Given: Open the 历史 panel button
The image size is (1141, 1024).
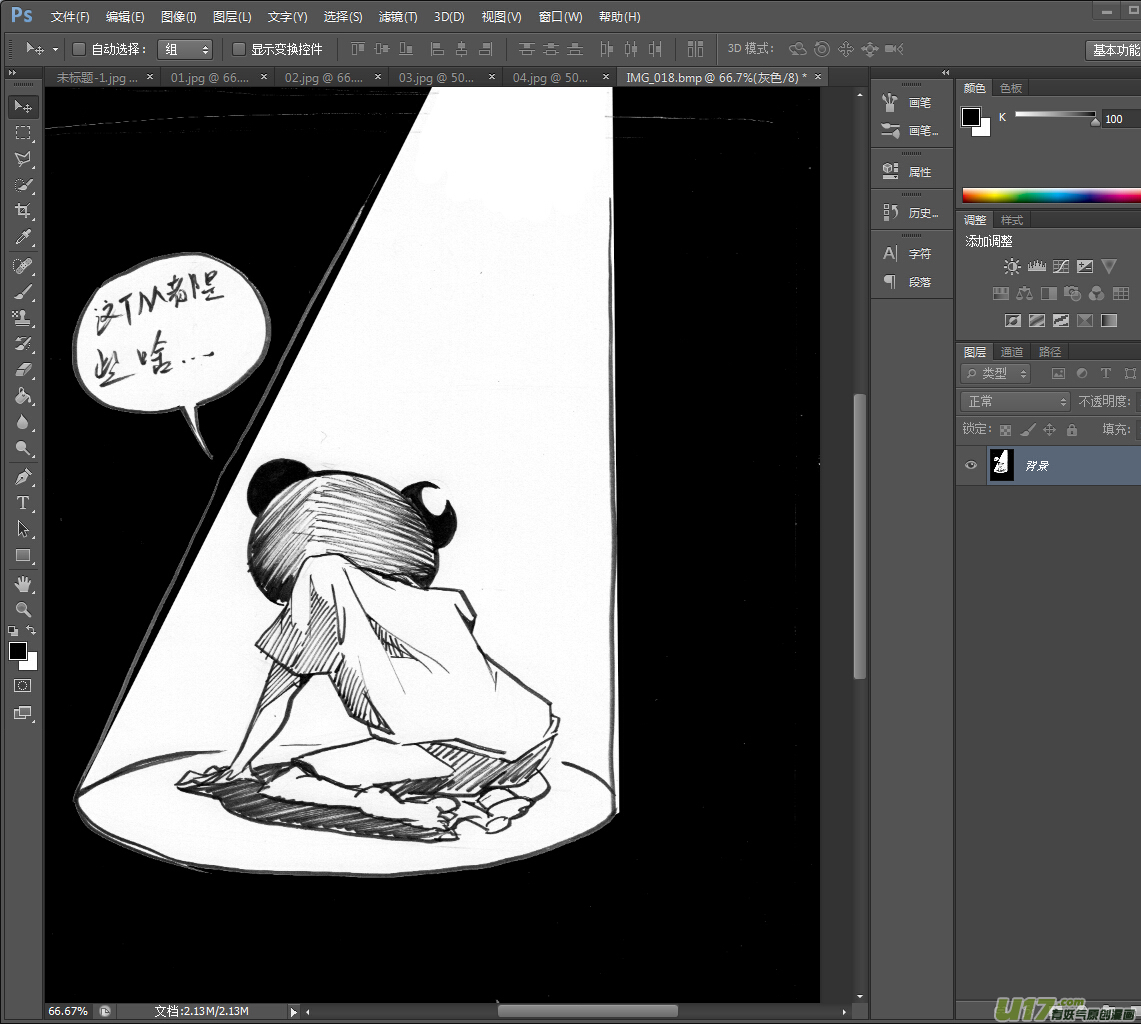Looking at the screenshot, I should click(908, 213).
